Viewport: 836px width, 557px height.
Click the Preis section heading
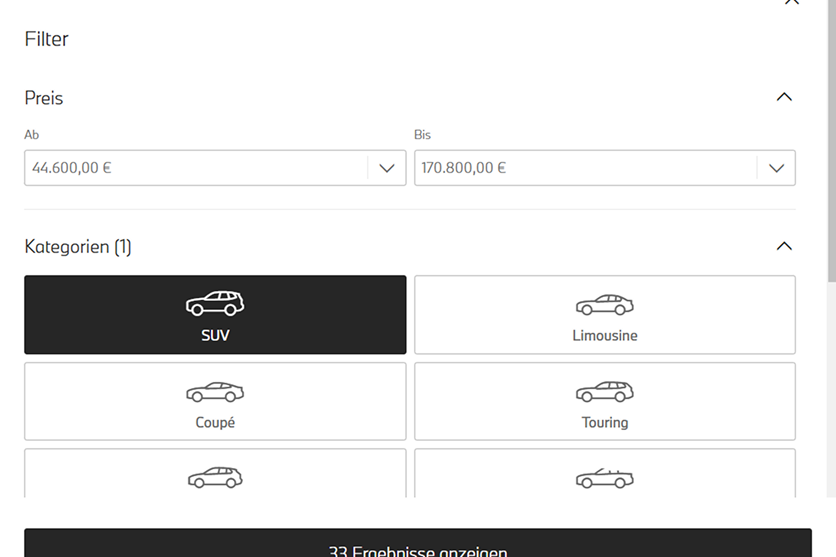(44, 98)
